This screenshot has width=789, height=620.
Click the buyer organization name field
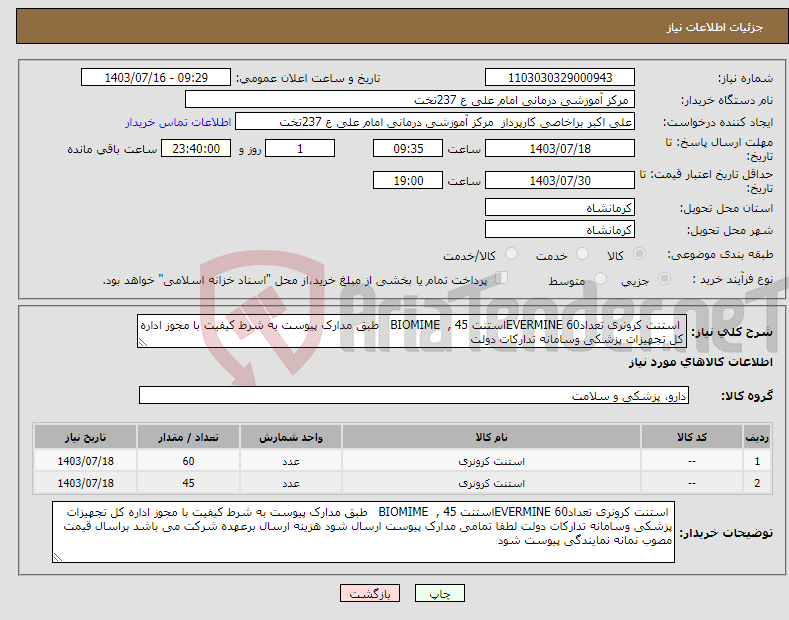[x=410, y=100]
